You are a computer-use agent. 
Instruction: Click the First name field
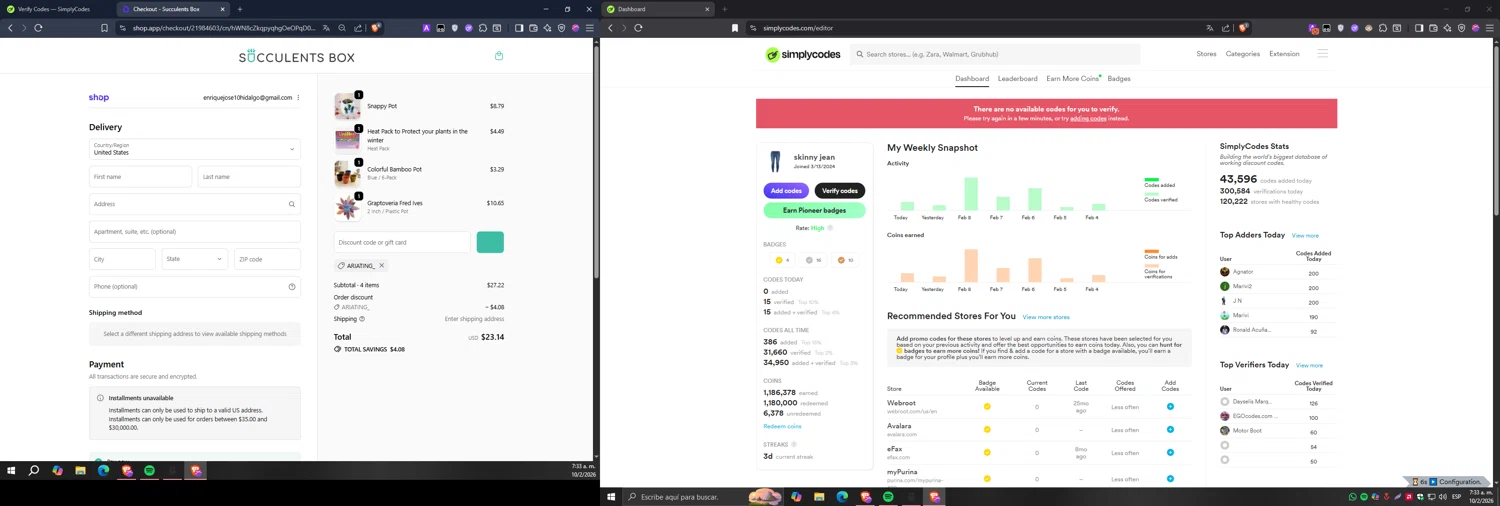click(140, 177)
